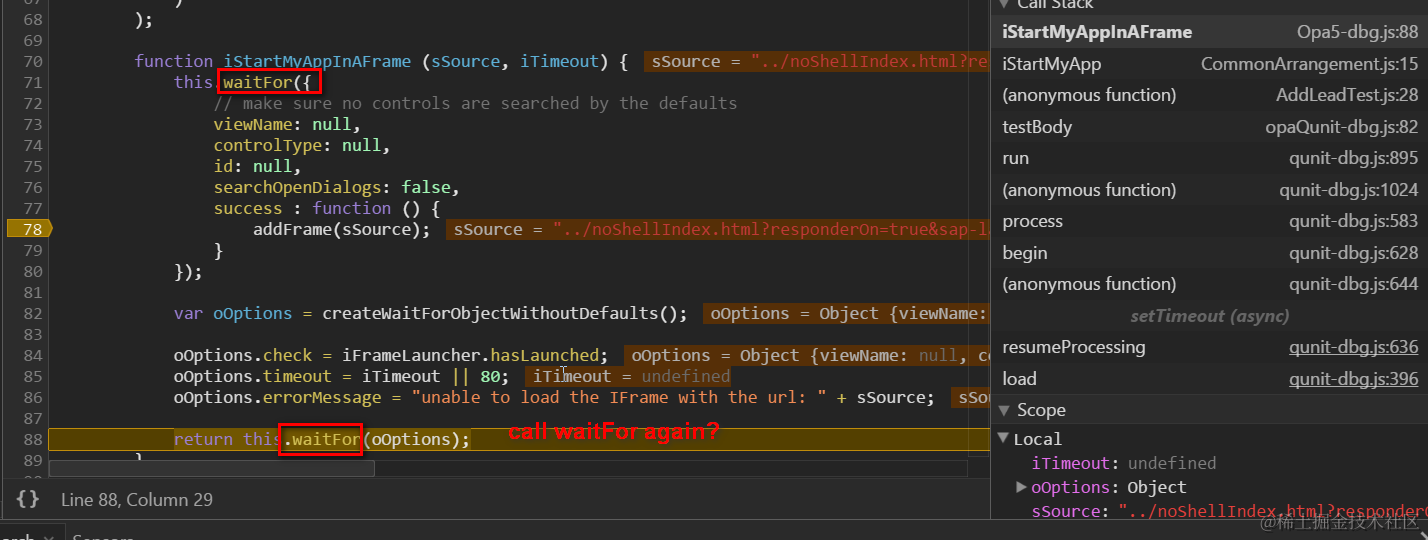
Task: Click line number 84 in the gutter
Action: [x=31, y=355]
